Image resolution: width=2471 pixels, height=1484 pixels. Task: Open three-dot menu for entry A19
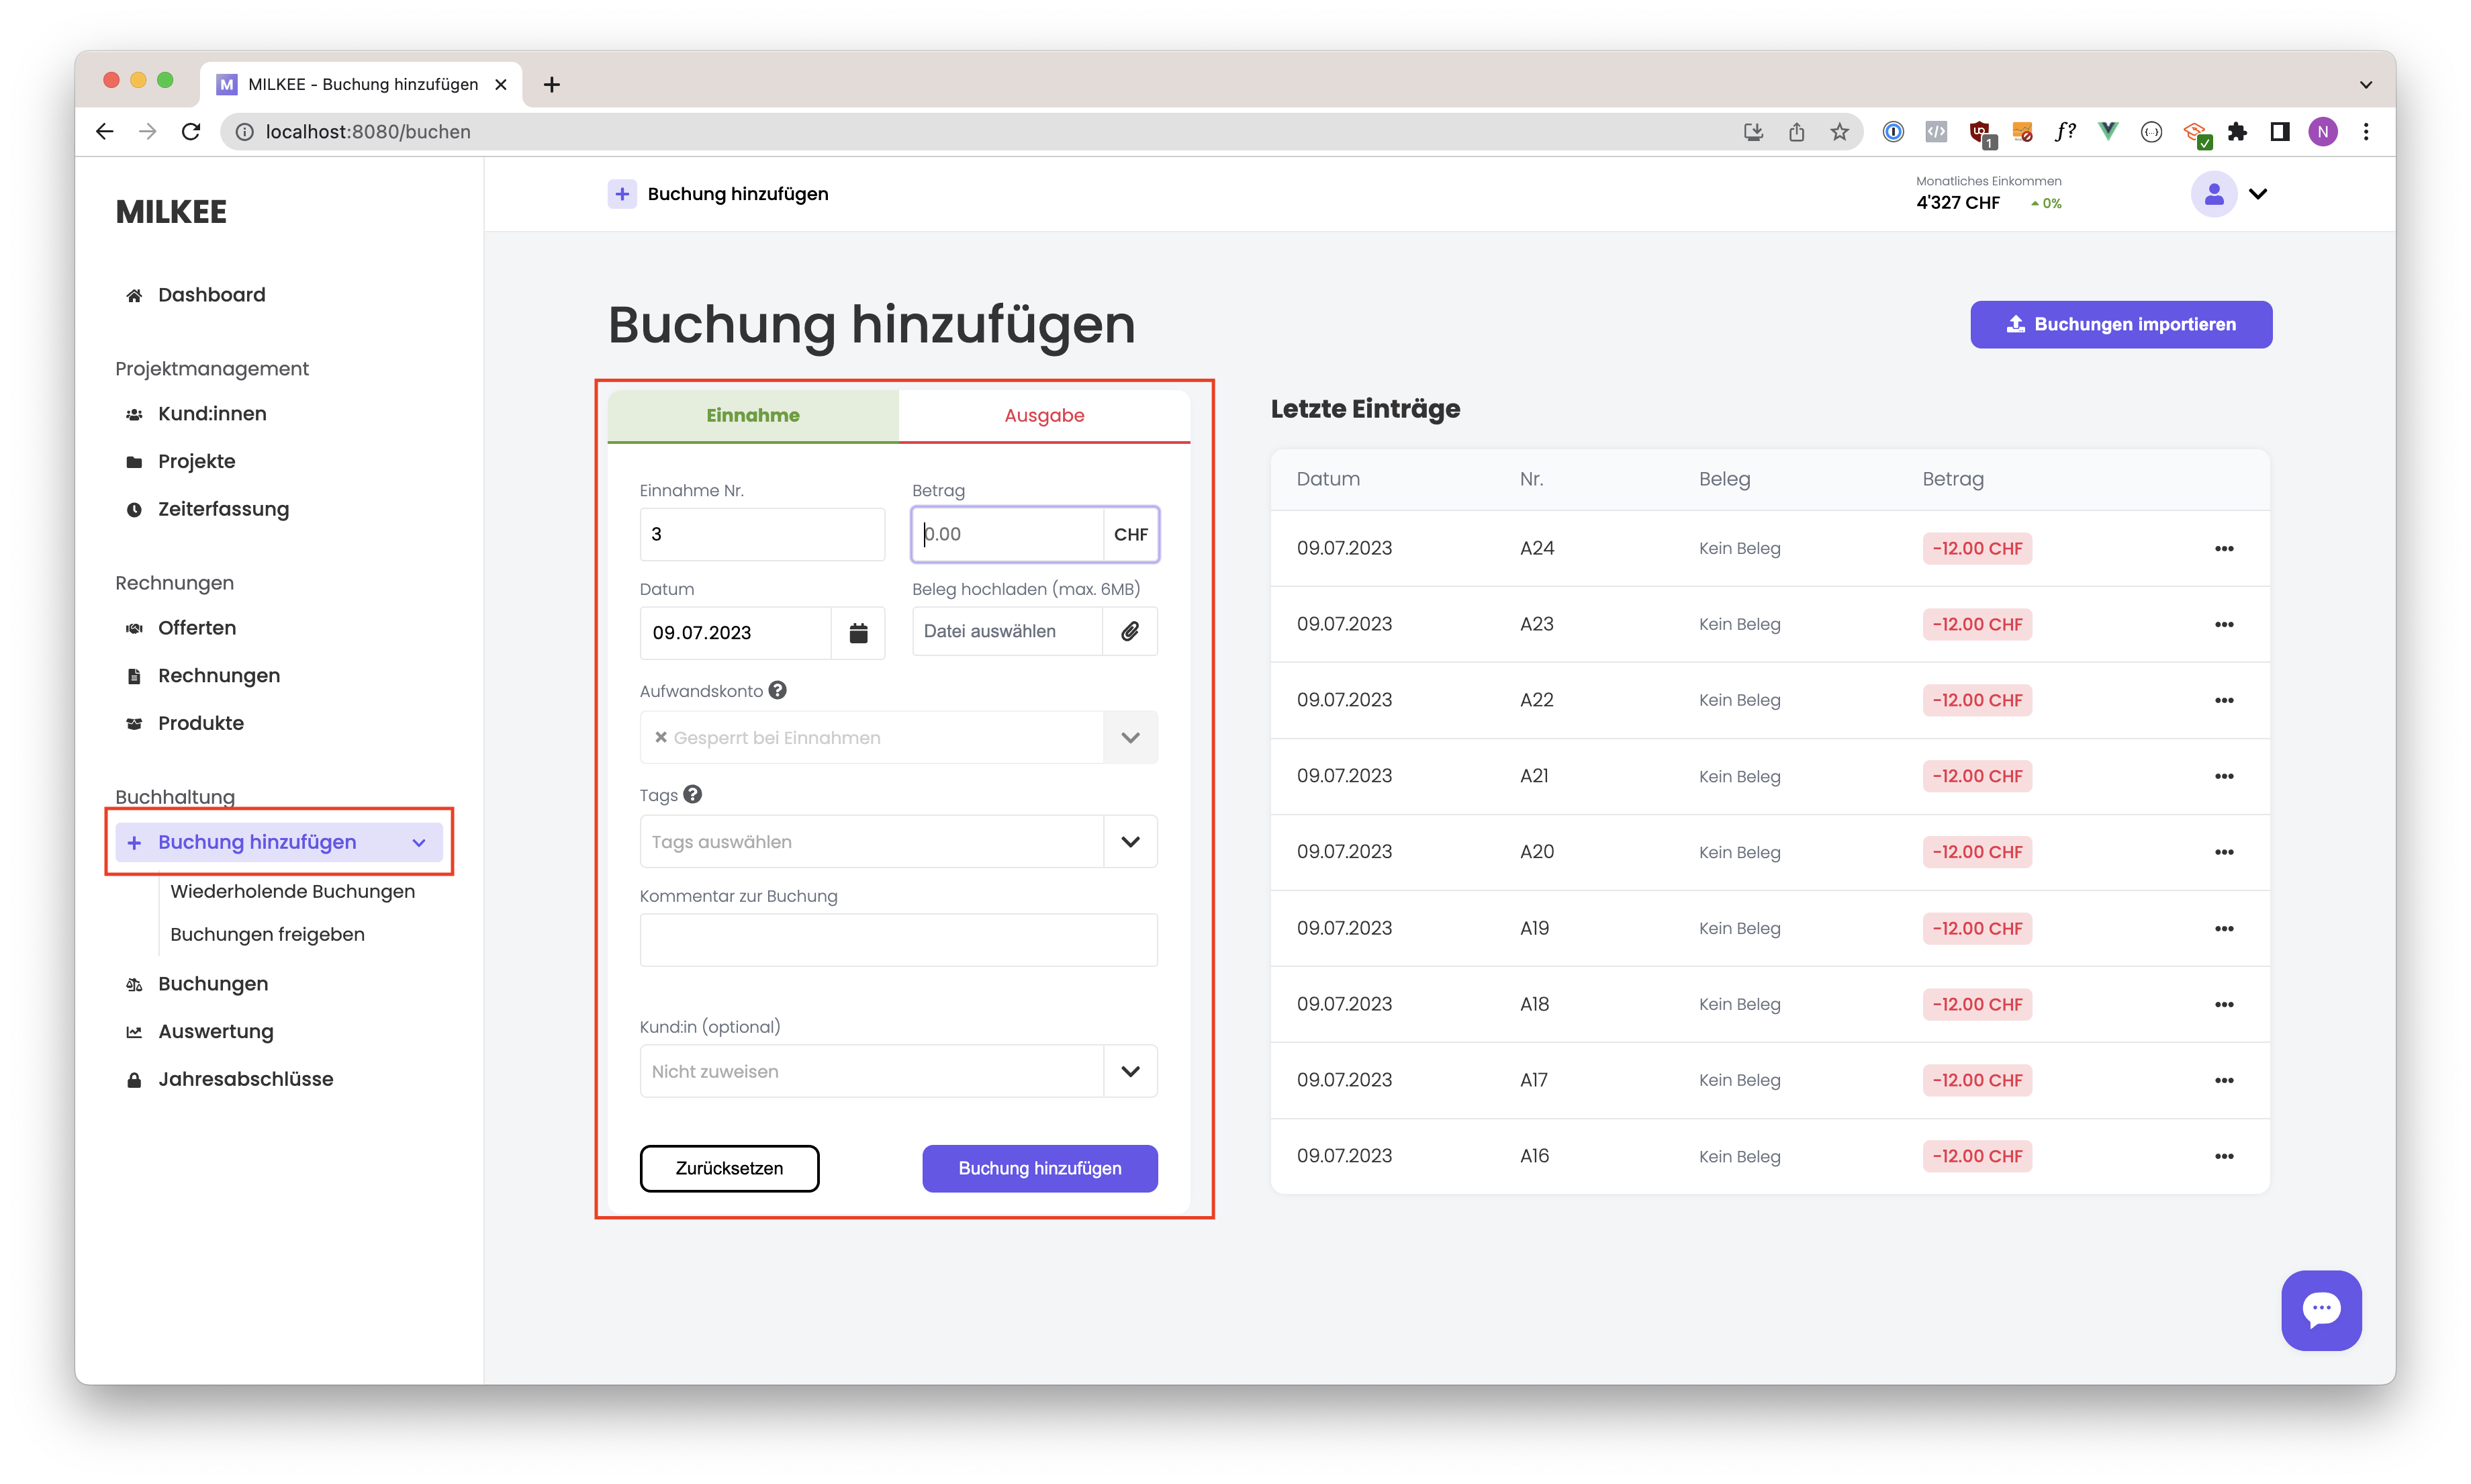[x=2223, y=928]
